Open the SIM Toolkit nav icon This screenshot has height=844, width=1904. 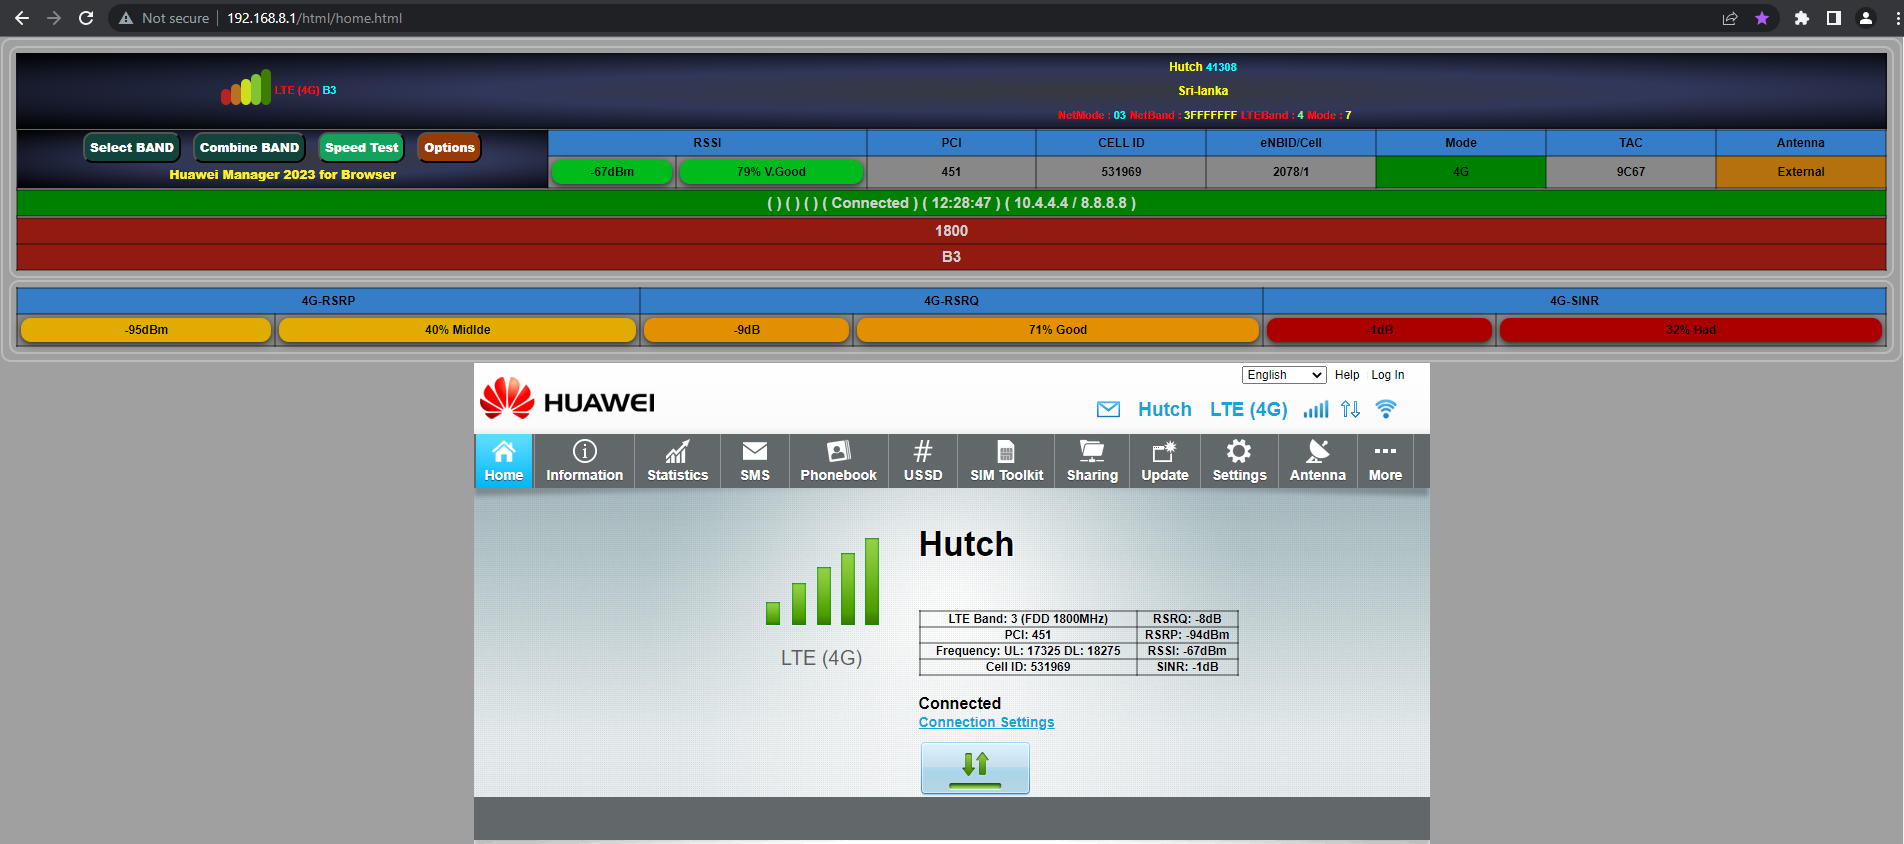pos(1006,452)
